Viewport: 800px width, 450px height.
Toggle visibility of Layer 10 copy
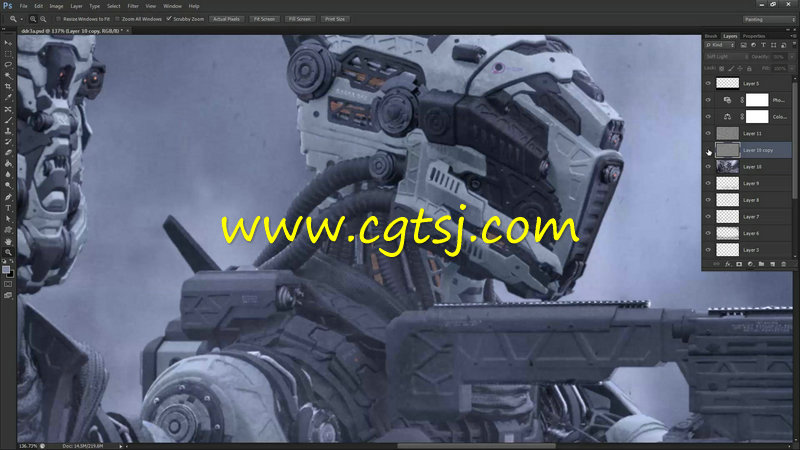(708, 150)
